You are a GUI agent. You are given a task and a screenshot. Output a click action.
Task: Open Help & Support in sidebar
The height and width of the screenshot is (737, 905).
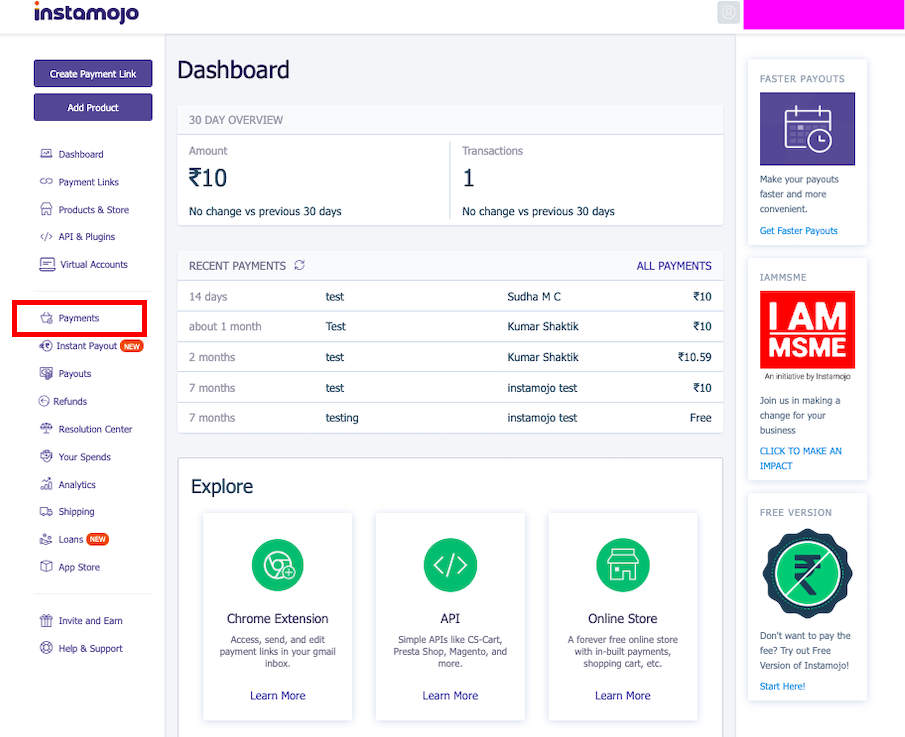(x=91, y=648)
